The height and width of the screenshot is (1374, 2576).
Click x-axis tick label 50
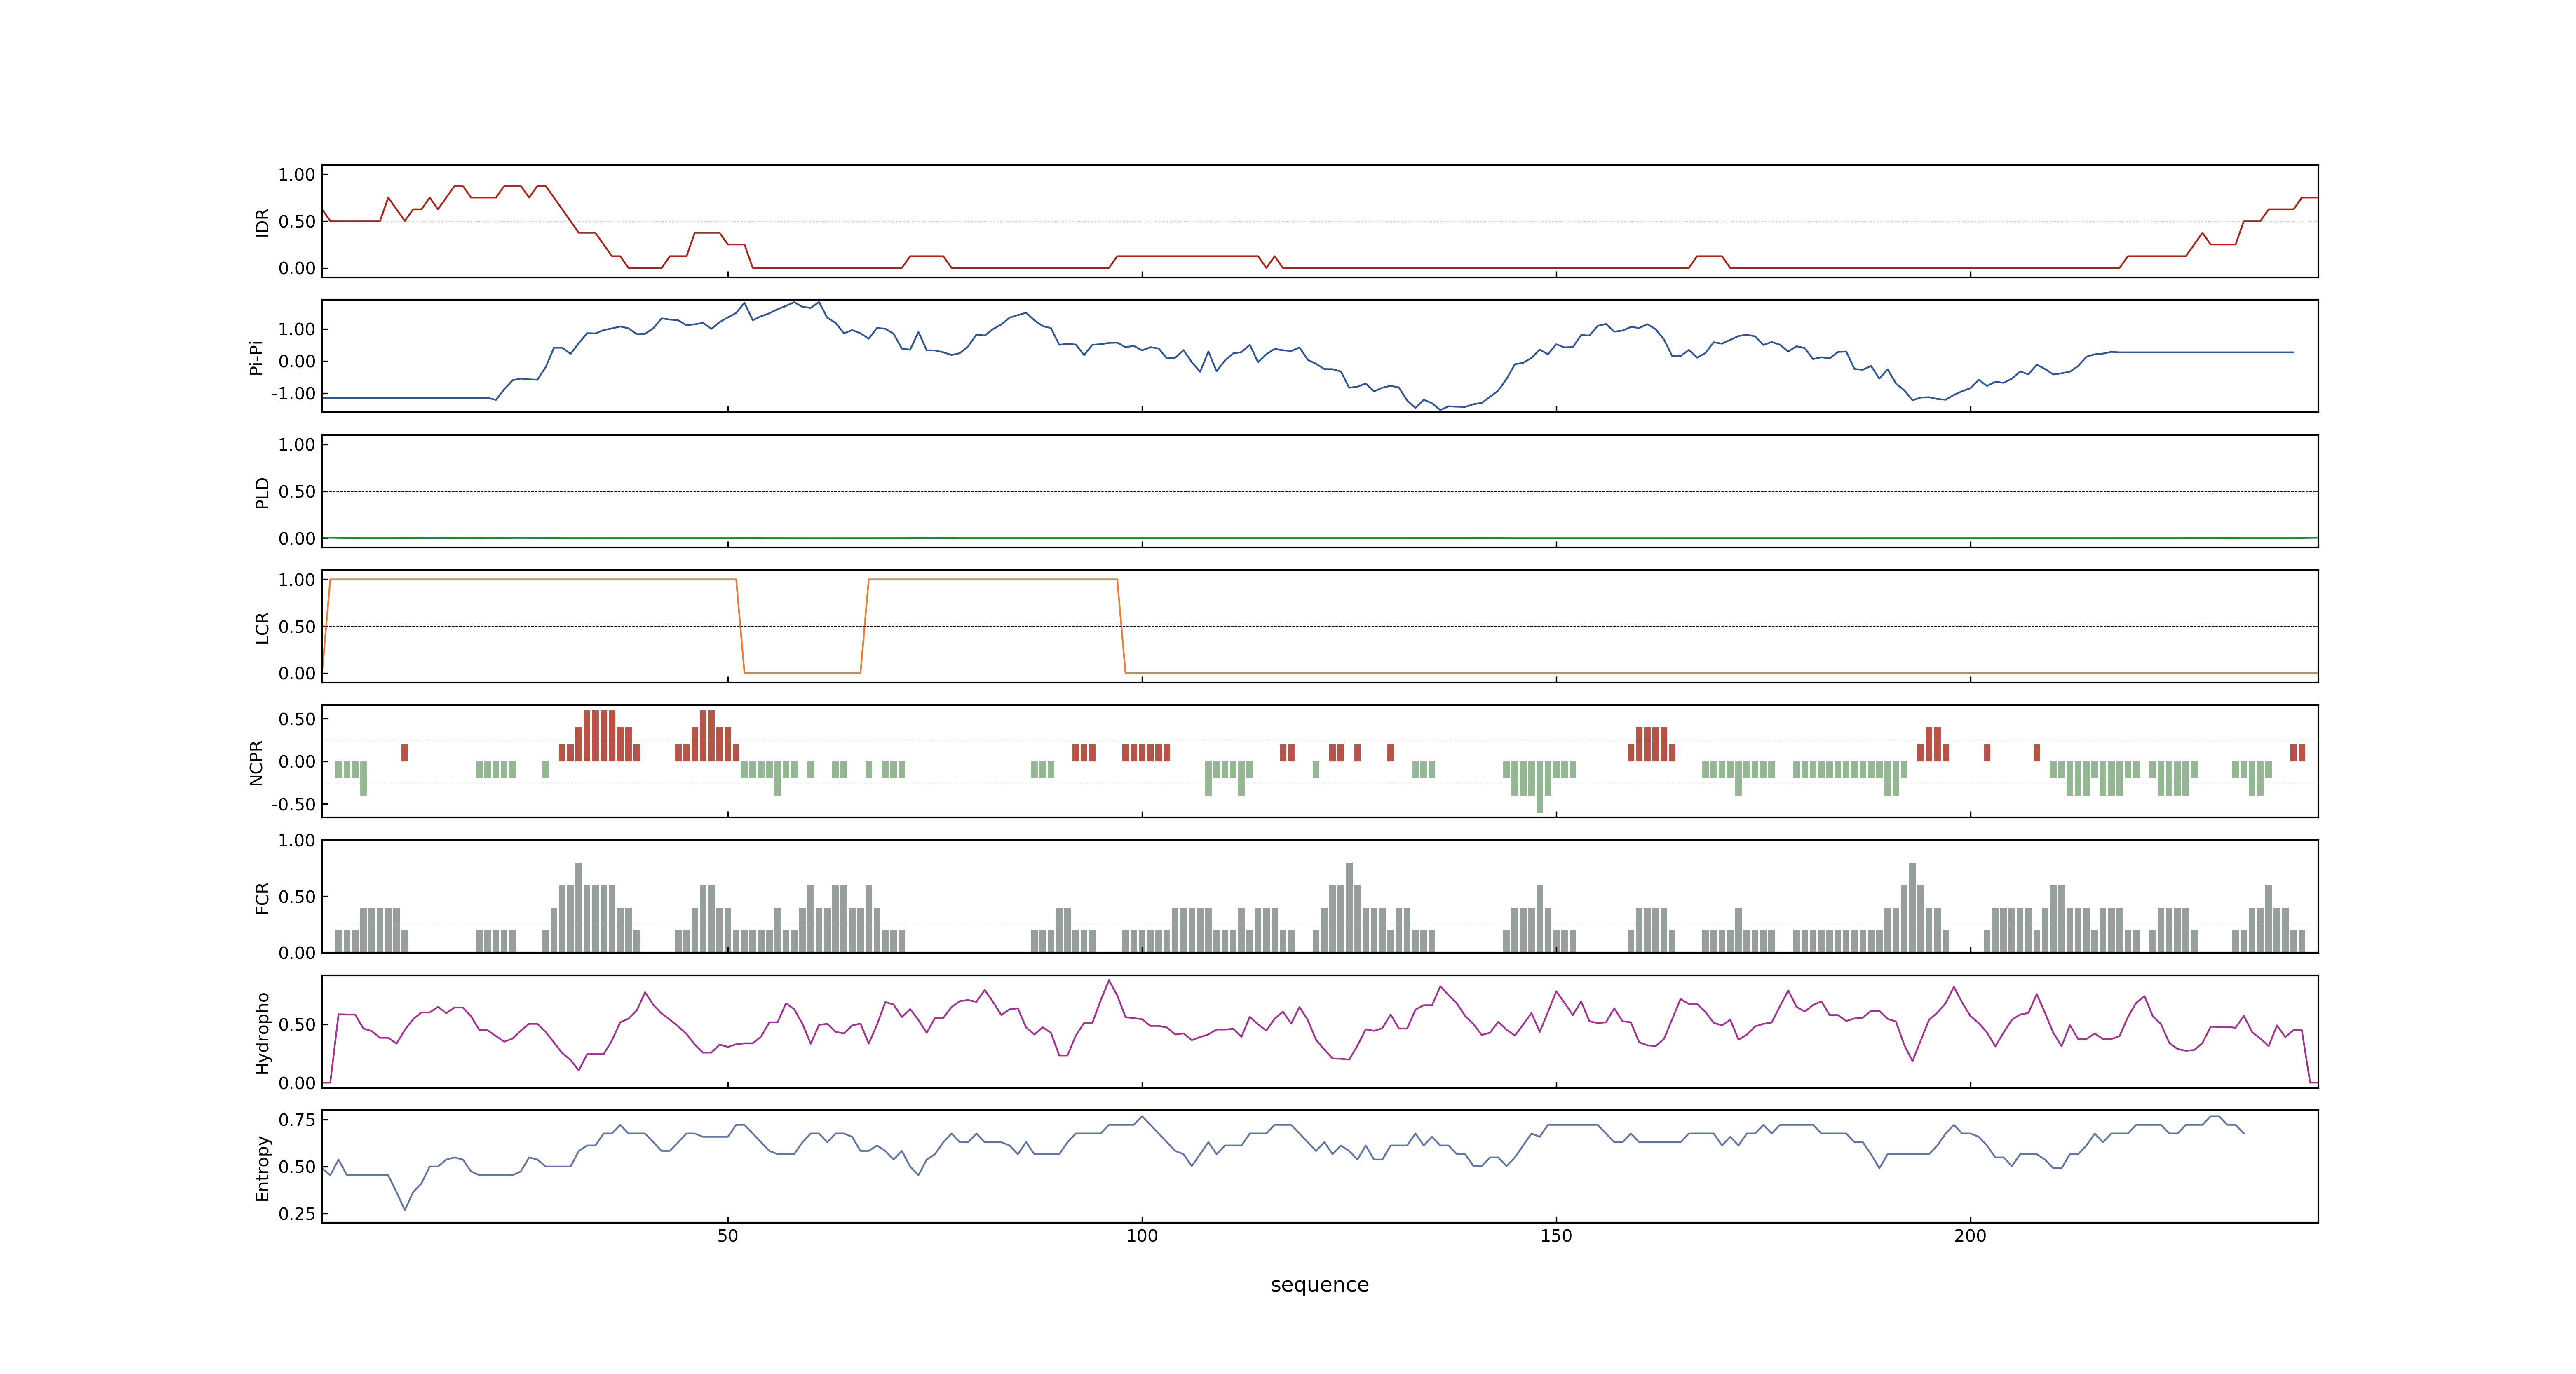(727, 1235)
